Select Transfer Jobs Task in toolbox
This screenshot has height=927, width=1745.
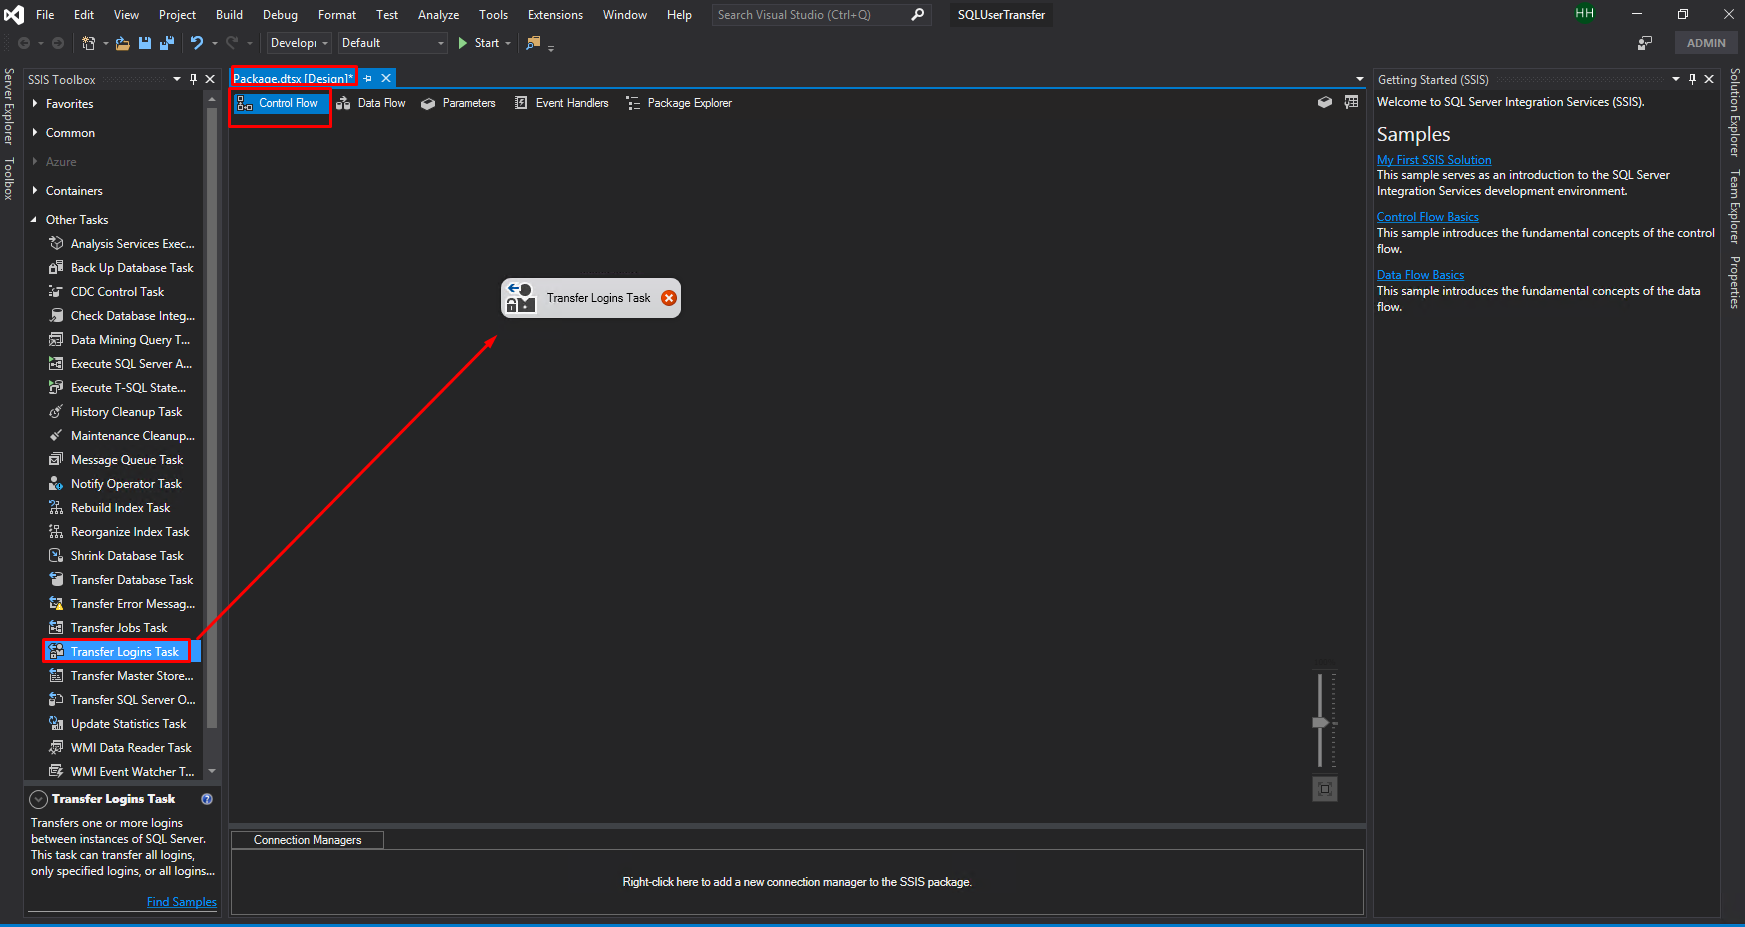119,628
